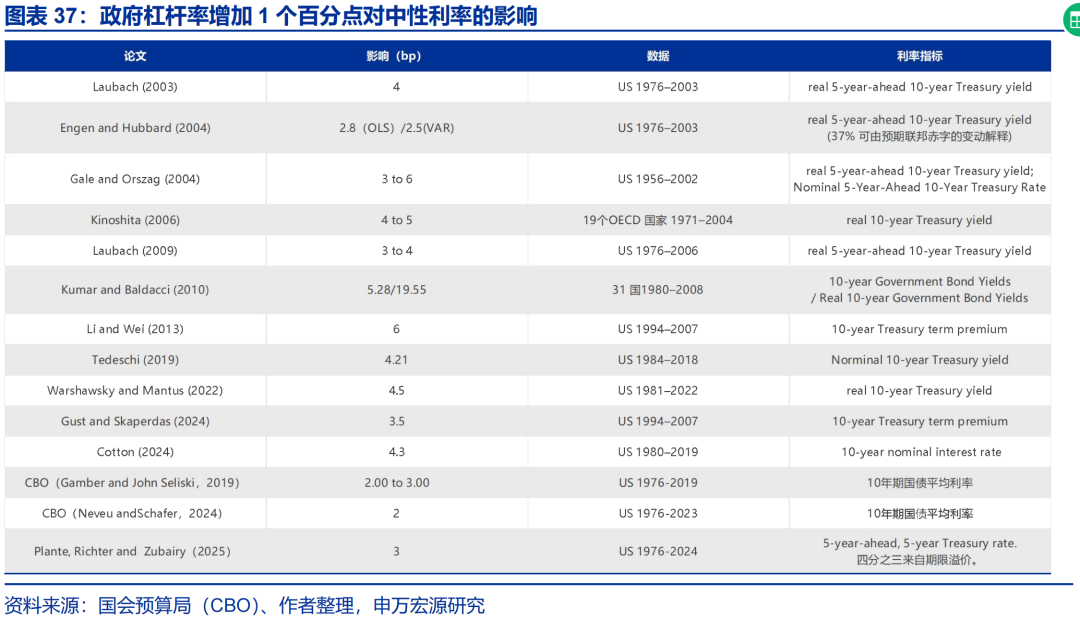Screen dimensions: 1080x619
Task: Select the Kinoshita (2006) paper name
Action: tap(135, 220)
